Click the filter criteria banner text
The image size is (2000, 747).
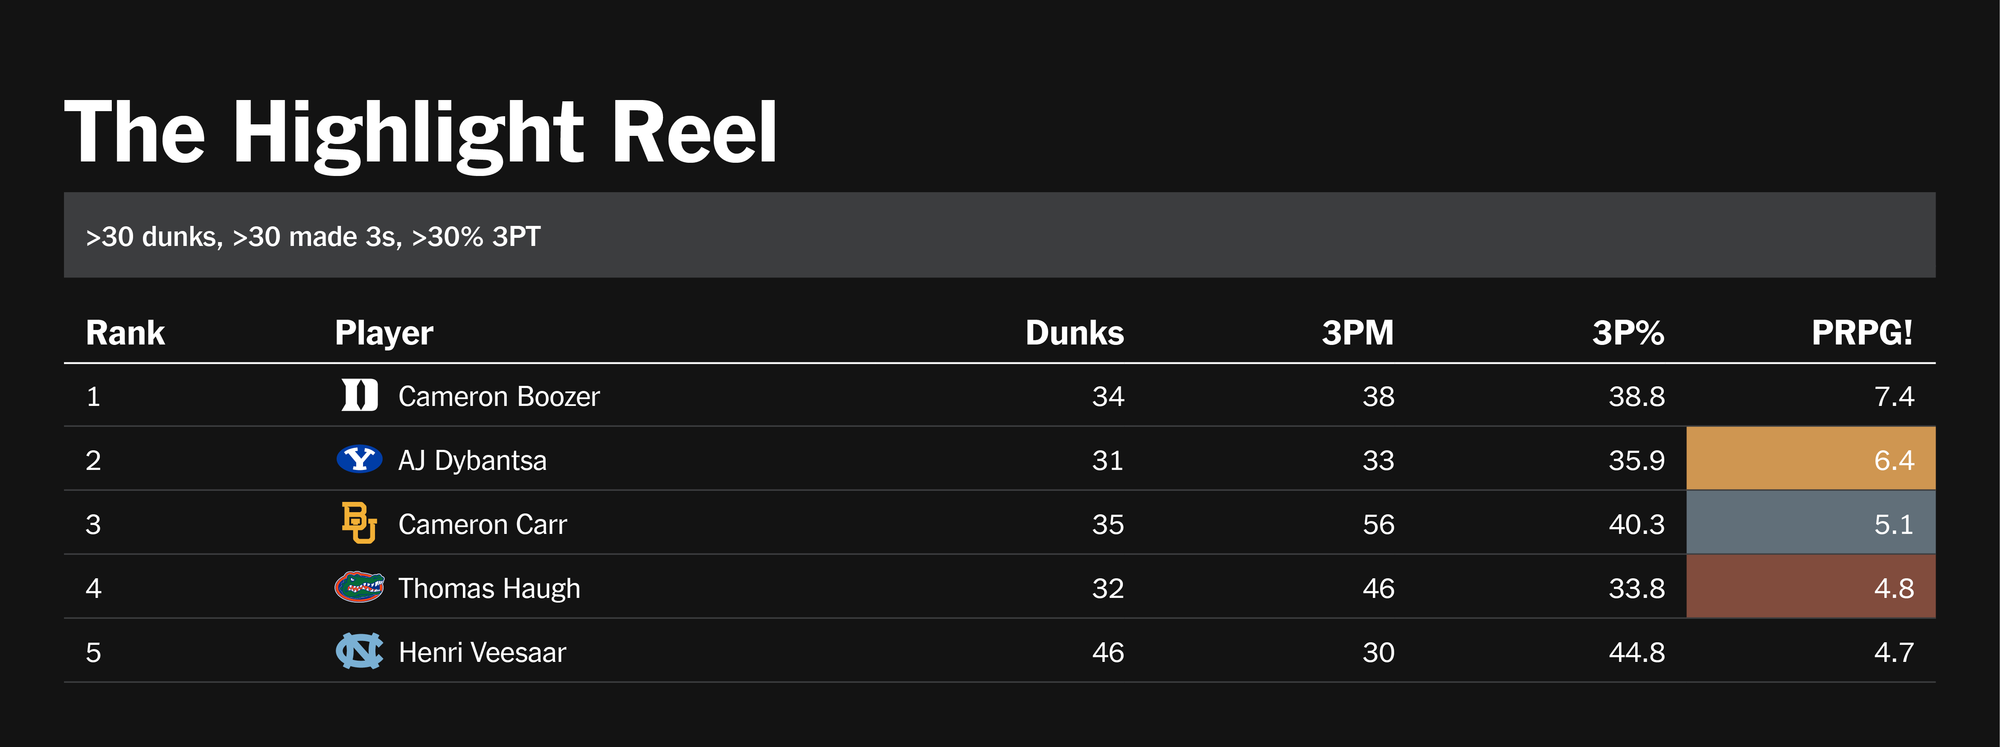tap(313, 237)
